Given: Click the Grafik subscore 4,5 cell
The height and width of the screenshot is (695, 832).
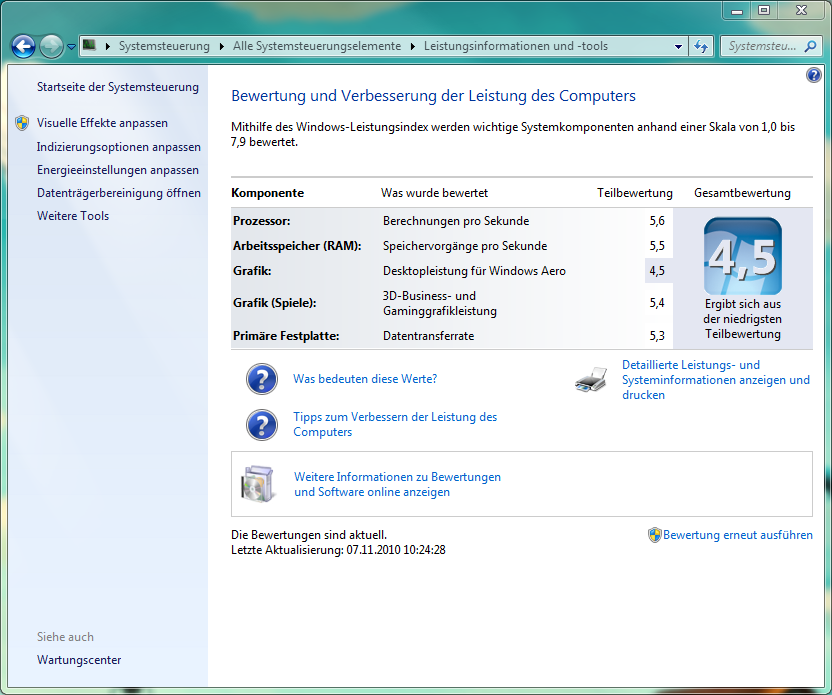Looking at the screenshot, I should point(658,271).
